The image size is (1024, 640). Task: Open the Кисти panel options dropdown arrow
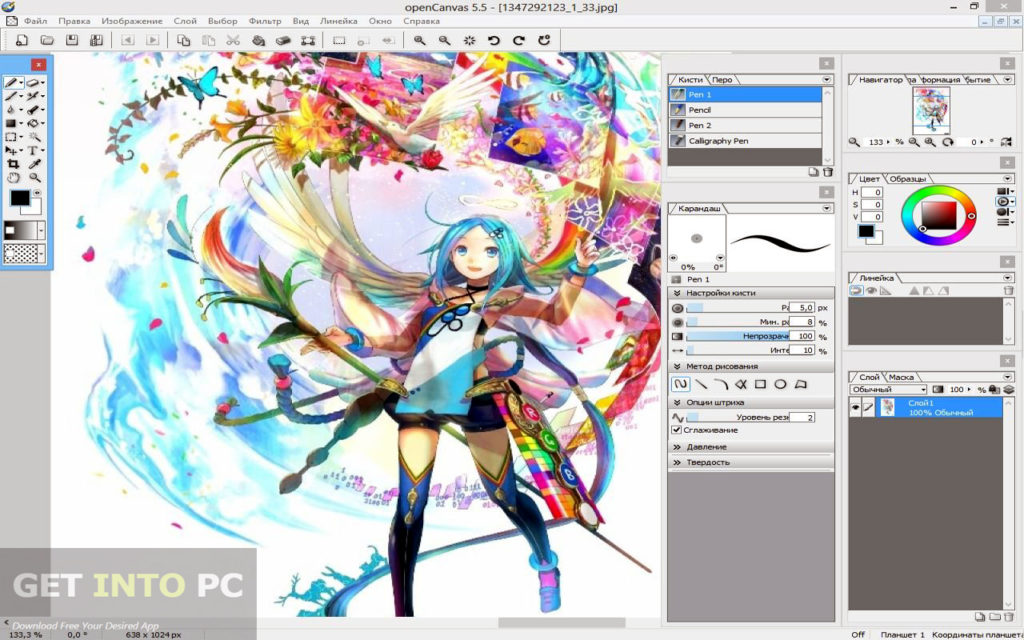coord(827,80)
